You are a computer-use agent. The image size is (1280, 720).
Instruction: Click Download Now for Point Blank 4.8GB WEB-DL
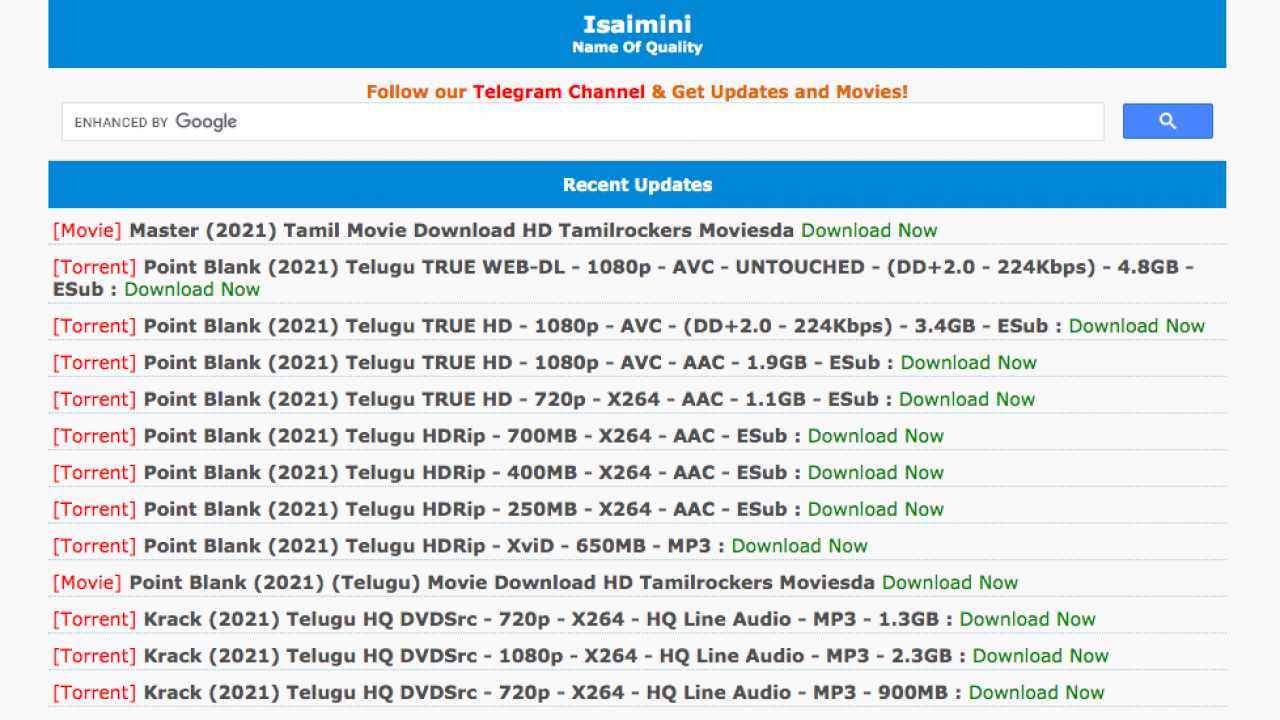(192, 289)
